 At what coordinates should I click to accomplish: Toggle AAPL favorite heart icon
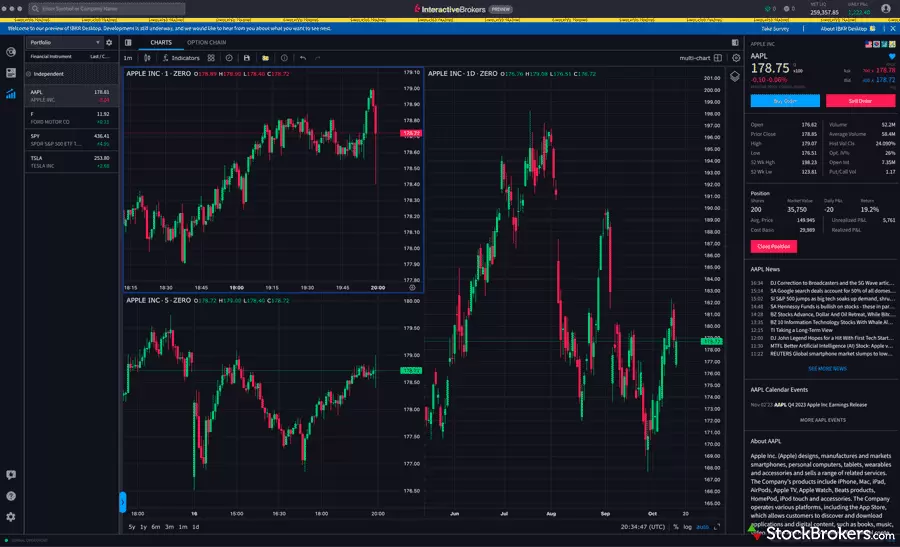coord(891,57)
